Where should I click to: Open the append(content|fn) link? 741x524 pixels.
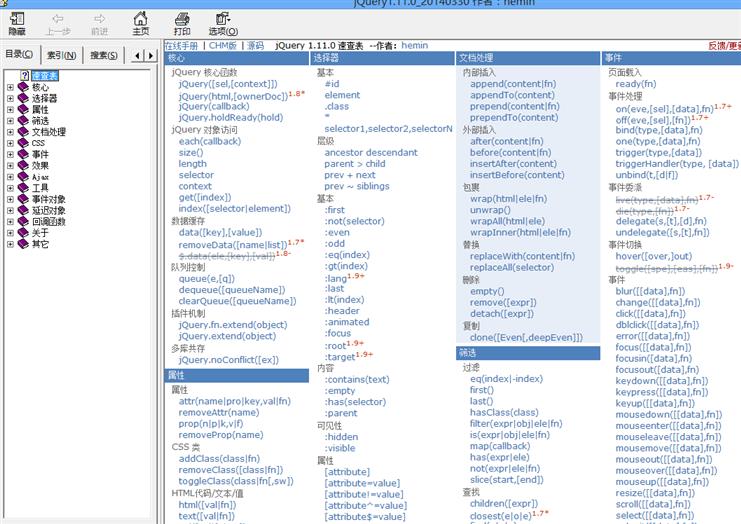(x=513, y=84)
